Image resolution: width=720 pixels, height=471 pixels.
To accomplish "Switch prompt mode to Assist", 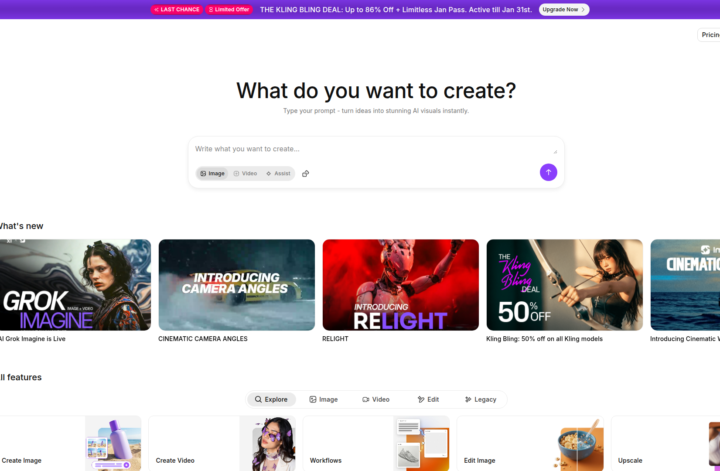I will click(x=278, y=174).
